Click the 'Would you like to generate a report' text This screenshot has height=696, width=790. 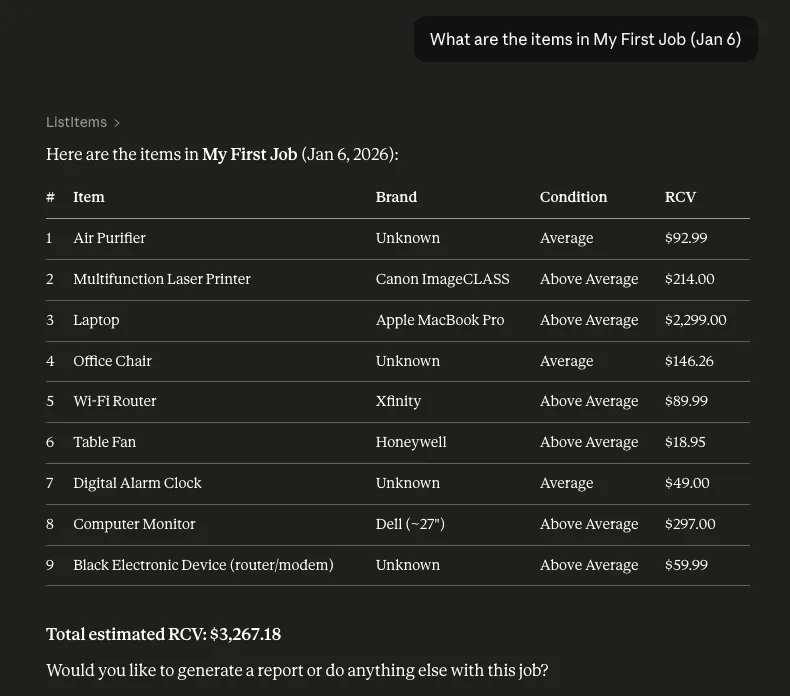[297, 671]
